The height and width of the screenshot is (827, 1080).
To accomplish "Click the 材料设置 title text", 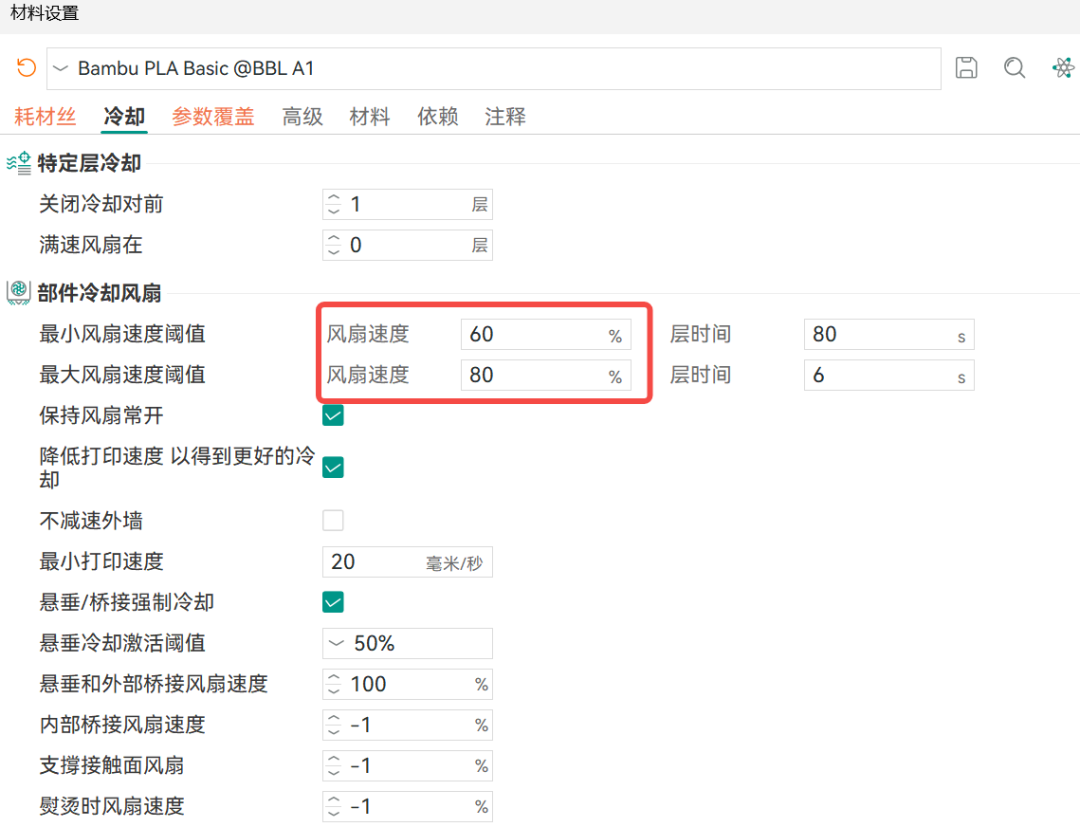I will (x=45, y=13).
